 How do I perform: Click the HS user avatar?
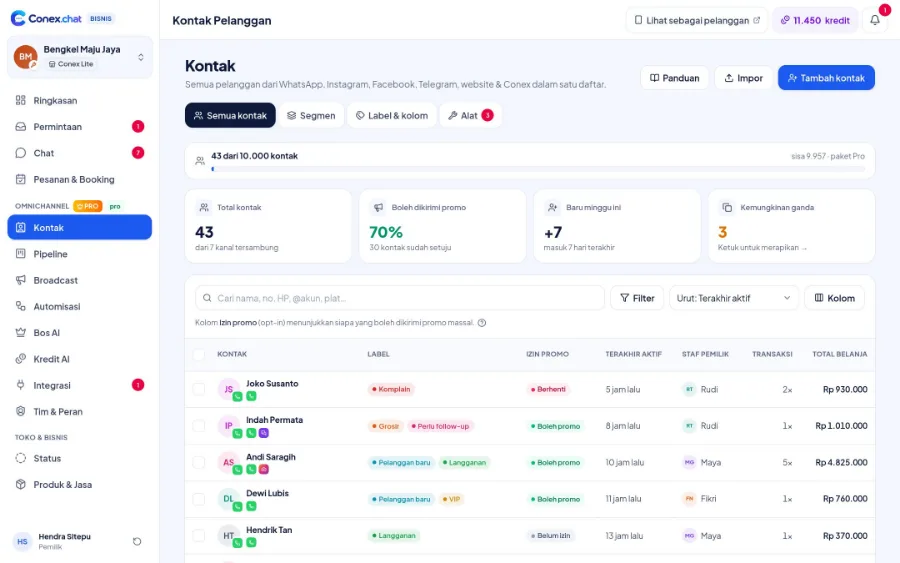tap(22, 541)
